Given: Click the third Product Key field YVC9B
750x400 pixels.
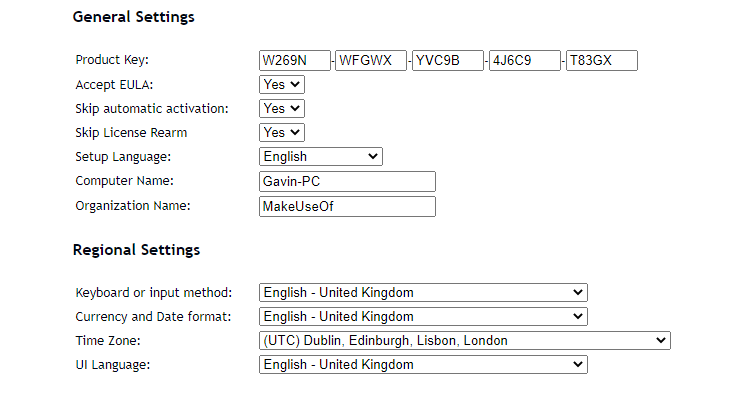Looking at the screenshot, I should [x=448, y=61].
